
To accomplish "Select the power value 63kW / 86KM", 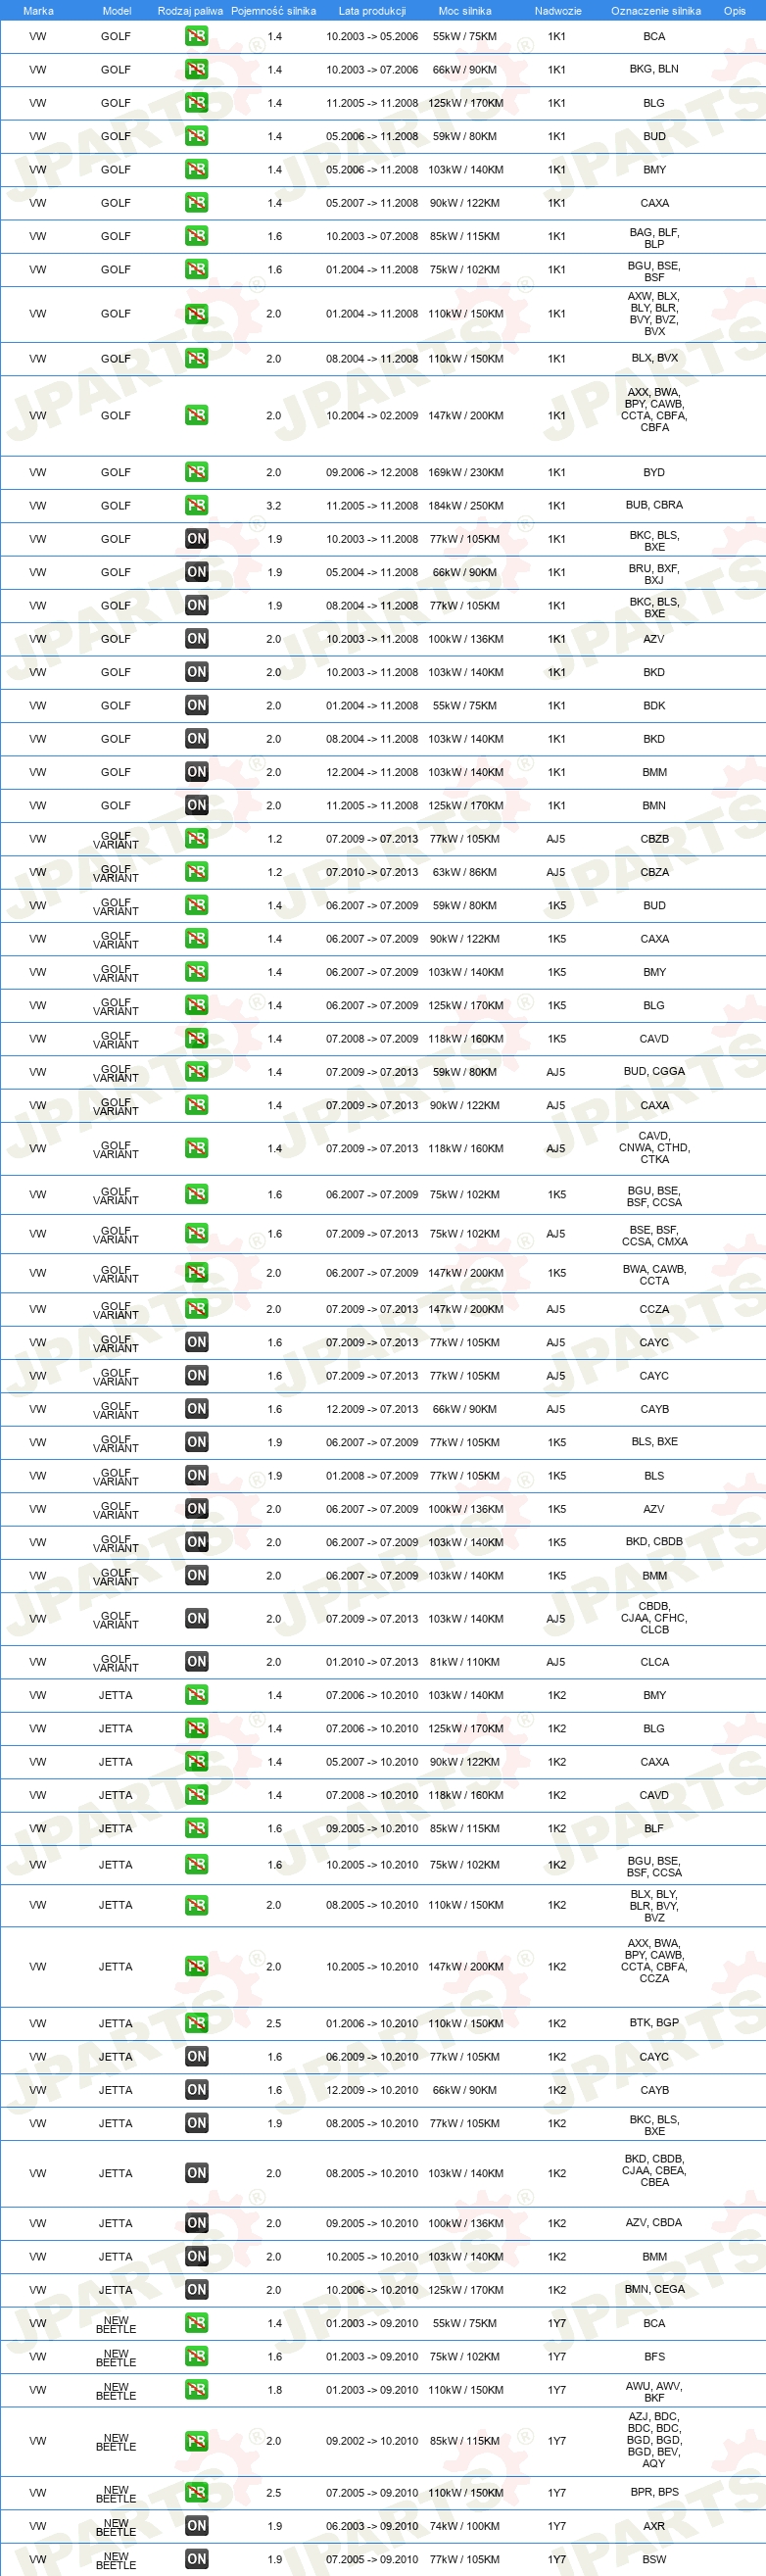I will (x=465, y=872).
